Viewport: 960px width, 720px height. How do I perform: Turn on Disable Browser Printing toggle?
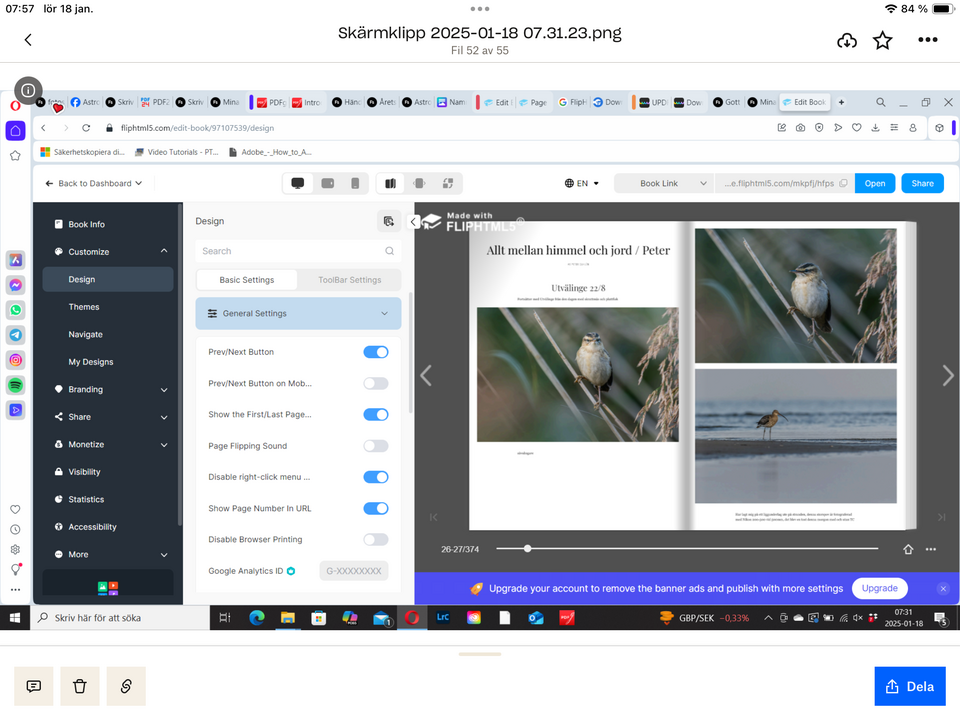click(376, 540)
